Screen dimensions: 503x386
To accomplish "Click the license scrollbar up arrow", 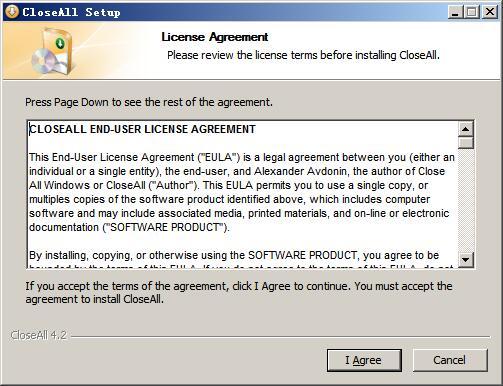I will tap(466, 129).
